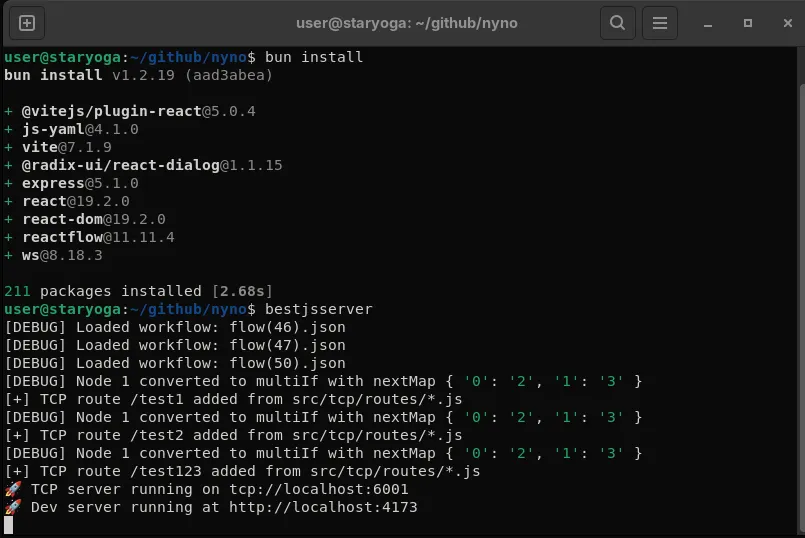Click the window title user@staryoga: ~/github/nyno
This screenshot has height=538, width=805.
407,22
